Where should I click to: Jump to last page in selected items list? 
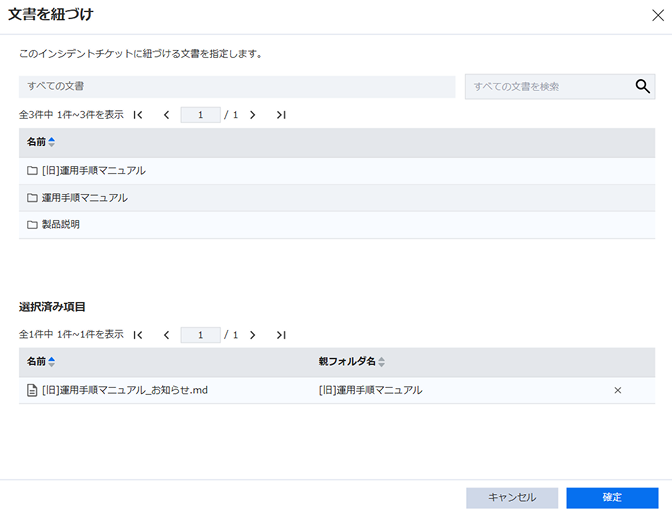[281, 335]
